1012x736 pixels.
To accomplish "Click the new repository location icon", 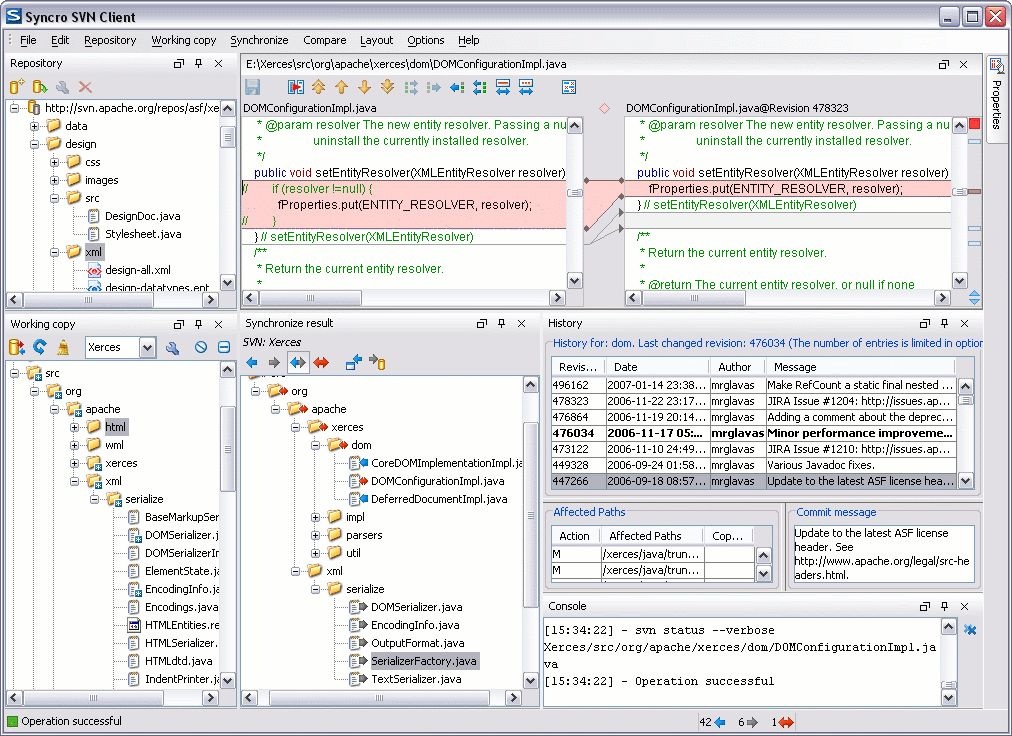I will pos(17,88).
